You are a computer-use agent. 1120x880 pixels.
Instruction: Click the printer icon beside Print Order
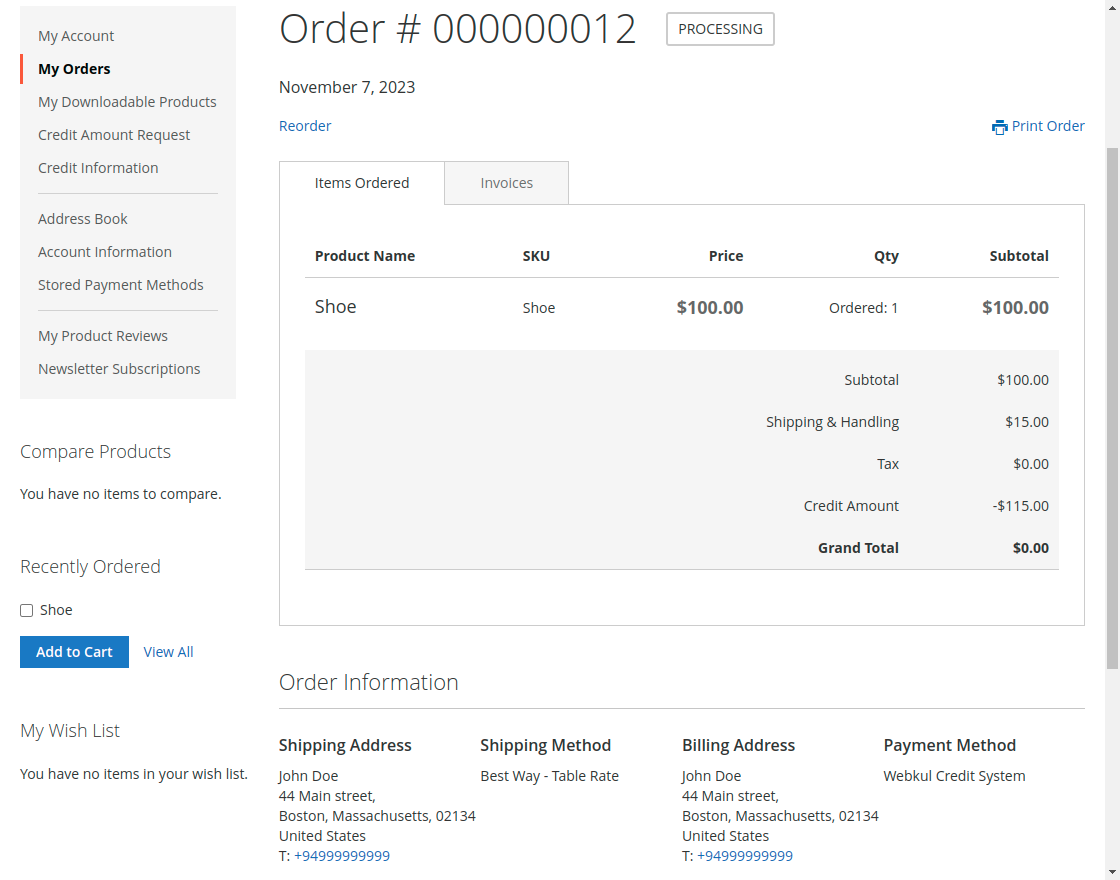pos(1000,125)
